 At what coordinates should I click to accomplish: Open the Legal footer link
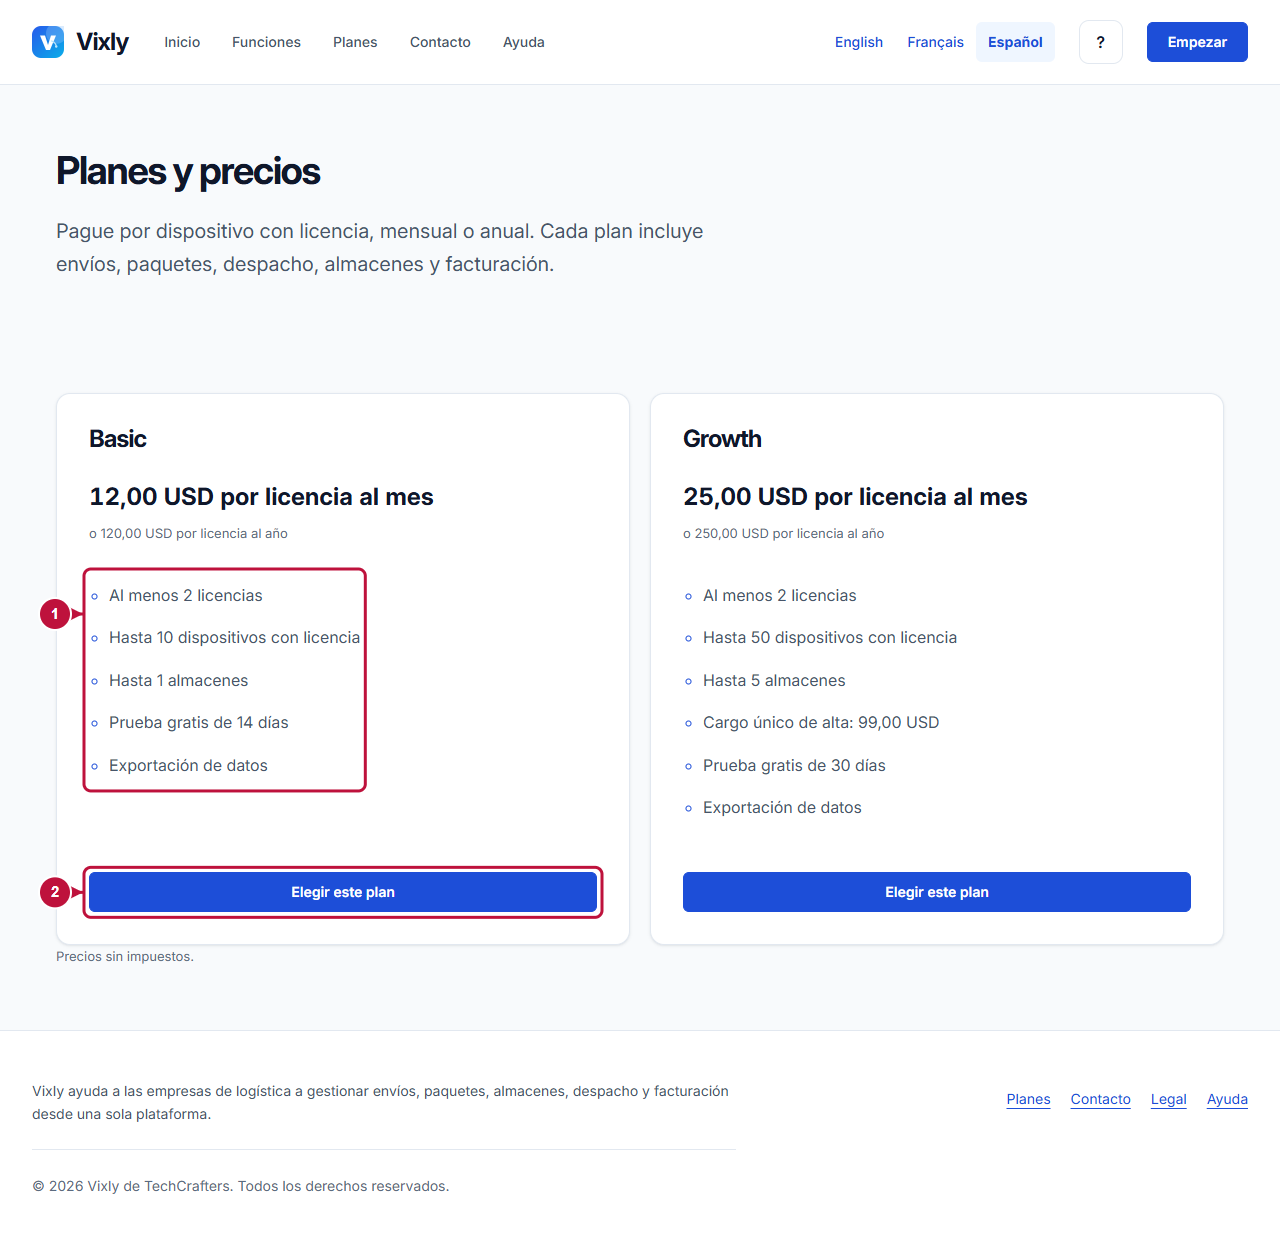click(1168, 1099)
